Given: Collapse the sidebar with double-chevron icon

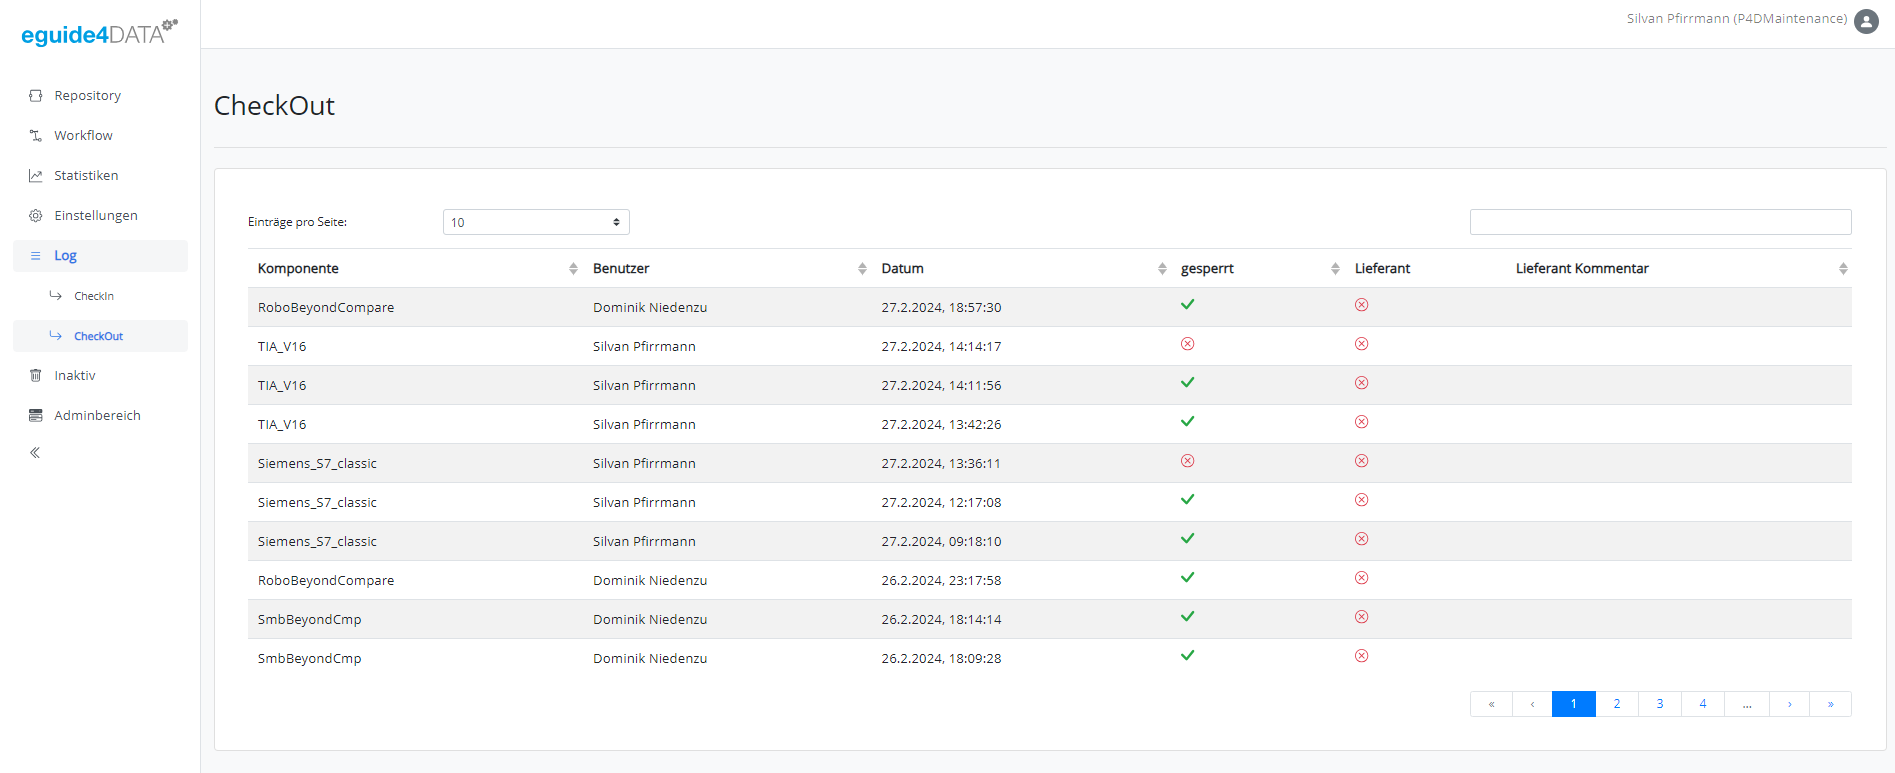Looking at the screenshot, I should click(x=35, y=453).
